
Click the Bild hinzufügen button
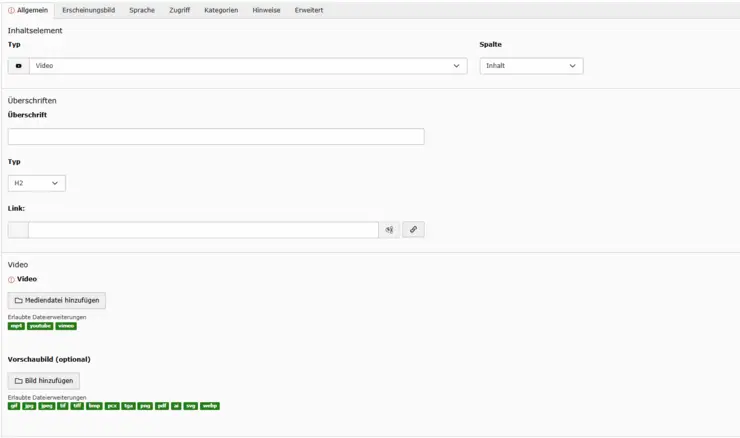pyautogui.click(x=44, y=381)
